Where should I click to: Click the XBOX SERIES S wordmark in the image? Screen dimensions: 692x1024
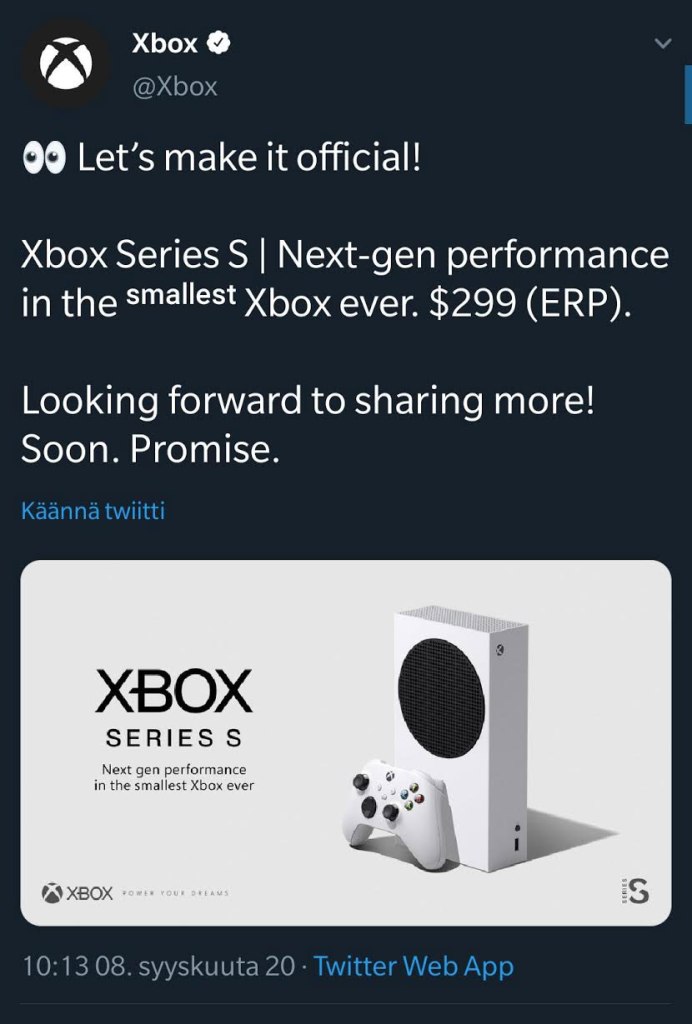pyautogui.click(x=174, y=702)
